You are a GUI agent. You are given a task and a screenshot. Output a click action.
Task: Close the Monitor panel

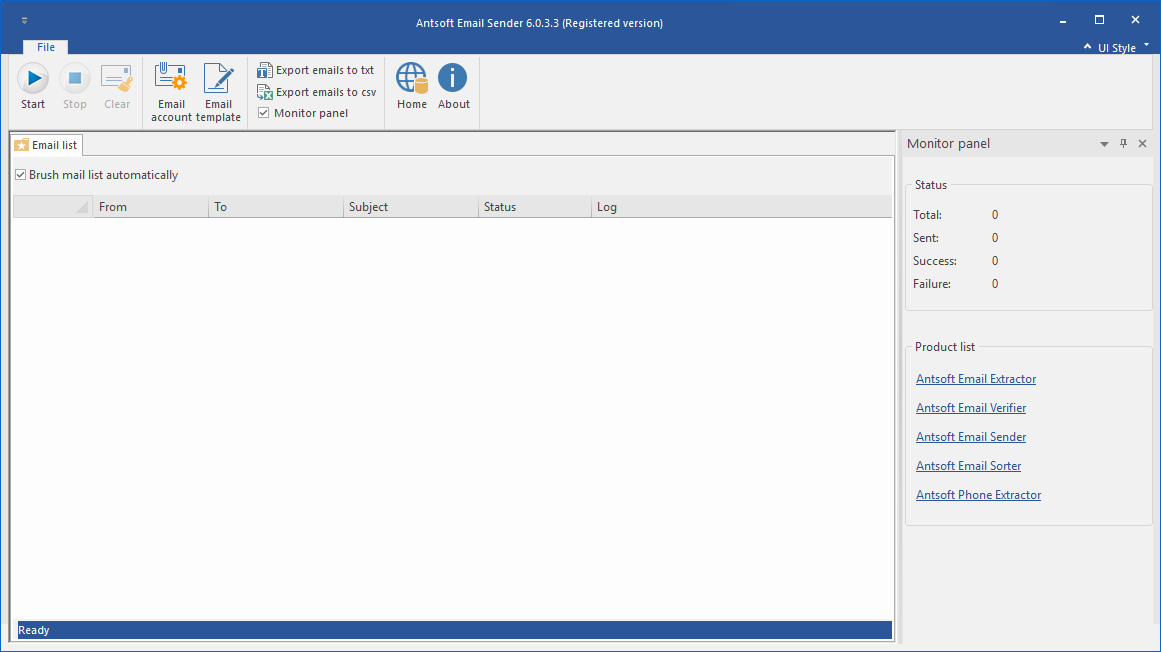coord(1142,144)
